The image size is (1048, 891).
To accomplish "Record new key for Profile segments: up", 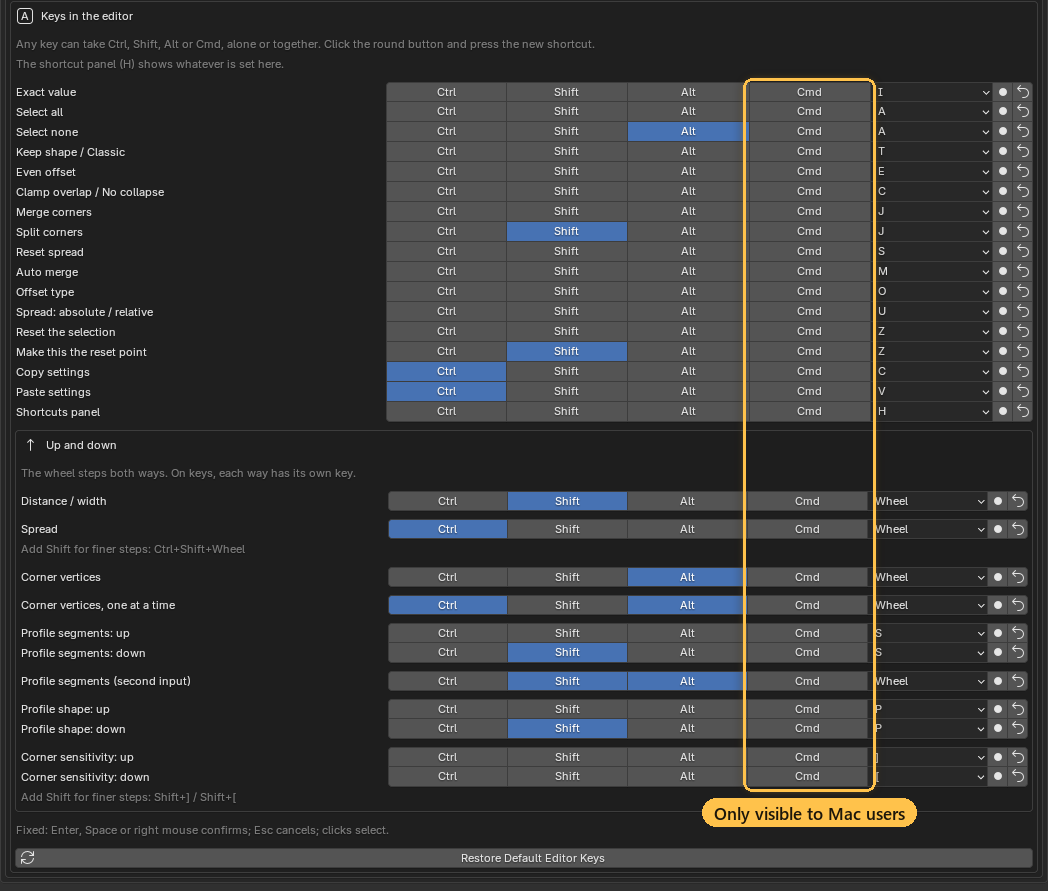I will (998, 633).
